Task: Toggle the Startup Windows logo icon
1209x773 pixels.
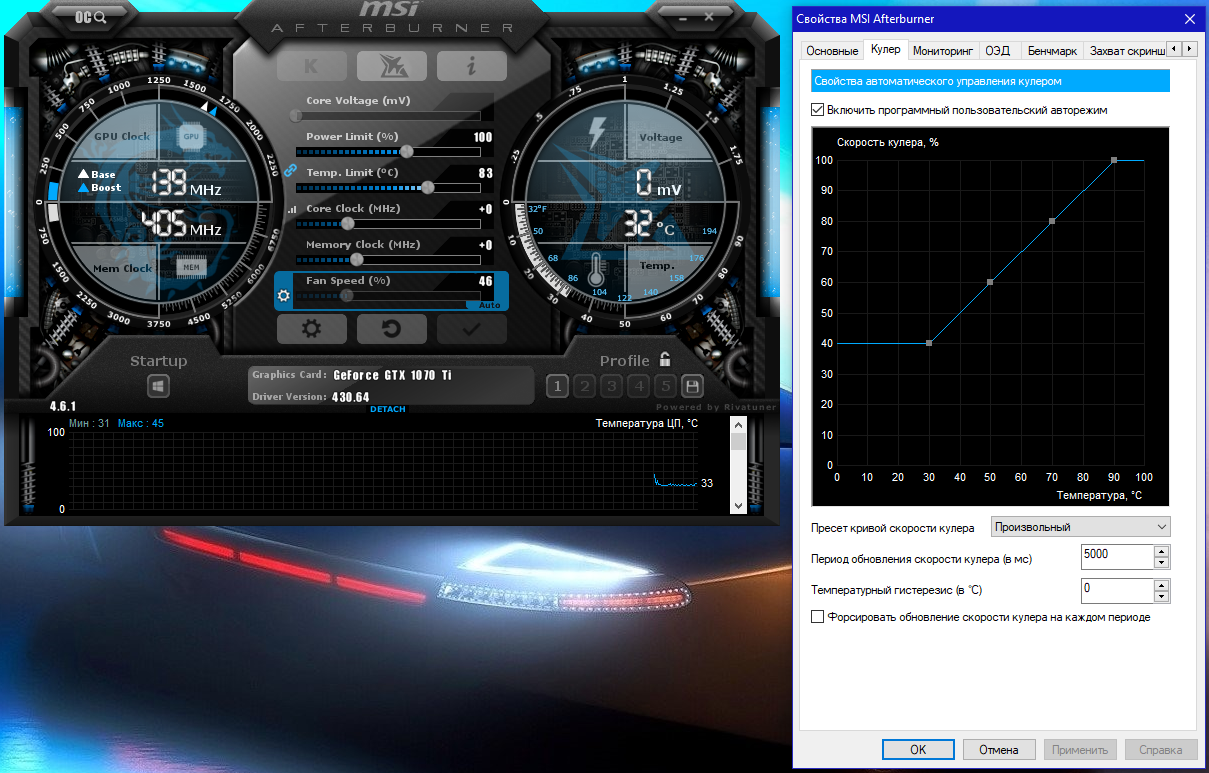Action: point(159,387)
